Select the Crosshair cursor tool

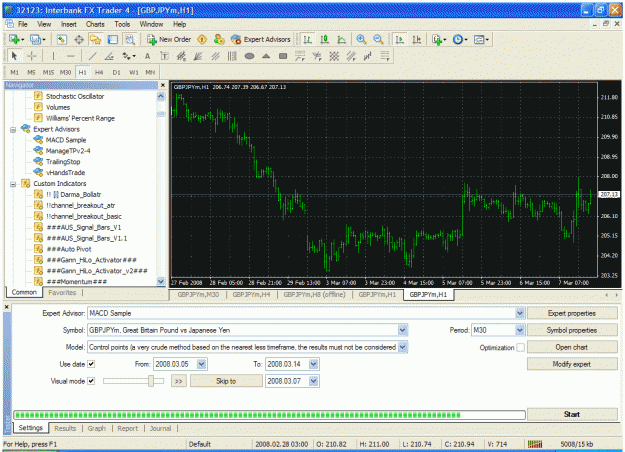point(31,56)
